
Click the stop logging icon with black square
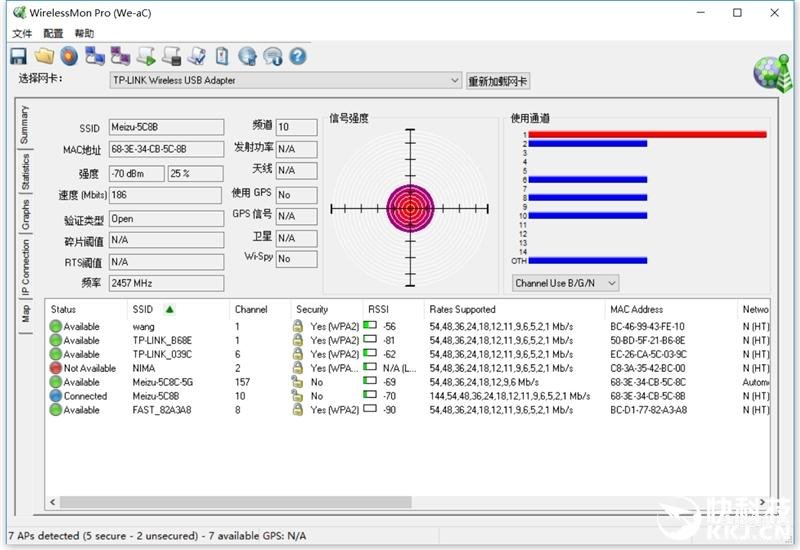pos(171,56)
